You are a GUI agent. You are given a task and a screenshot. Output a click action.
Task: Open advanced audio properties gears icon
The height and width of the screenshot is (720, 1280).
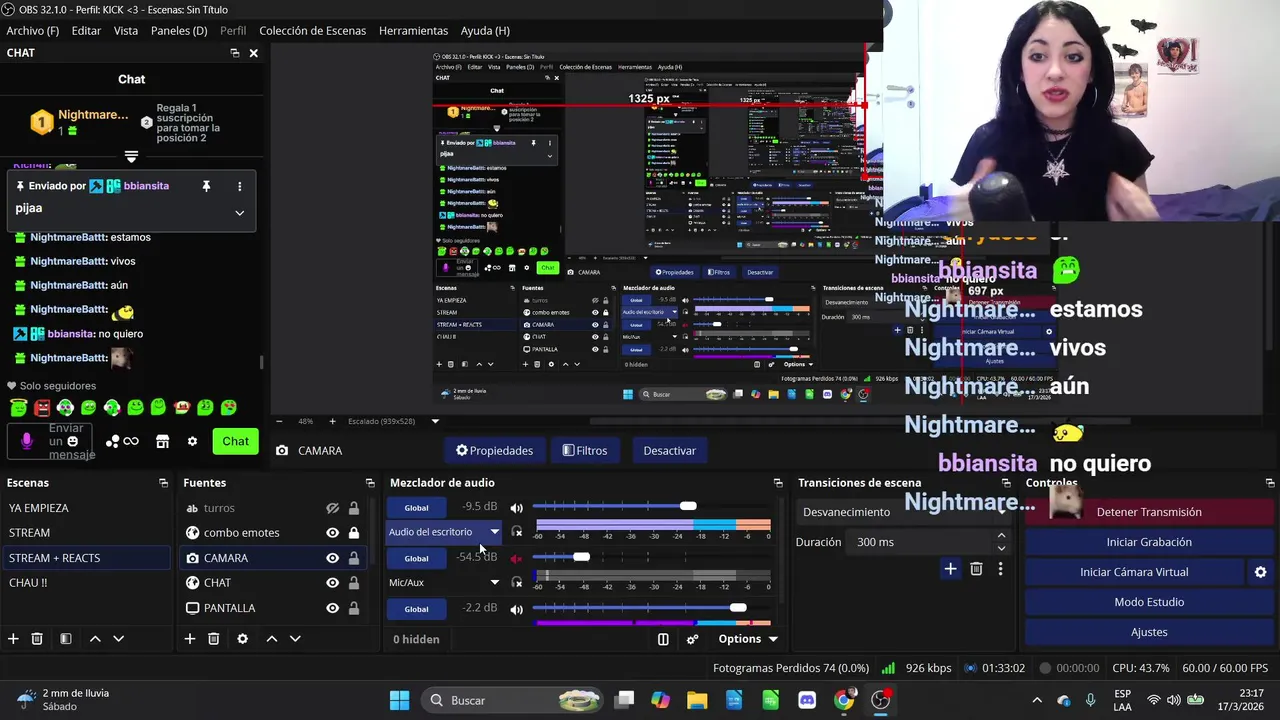tap(692, 639)
